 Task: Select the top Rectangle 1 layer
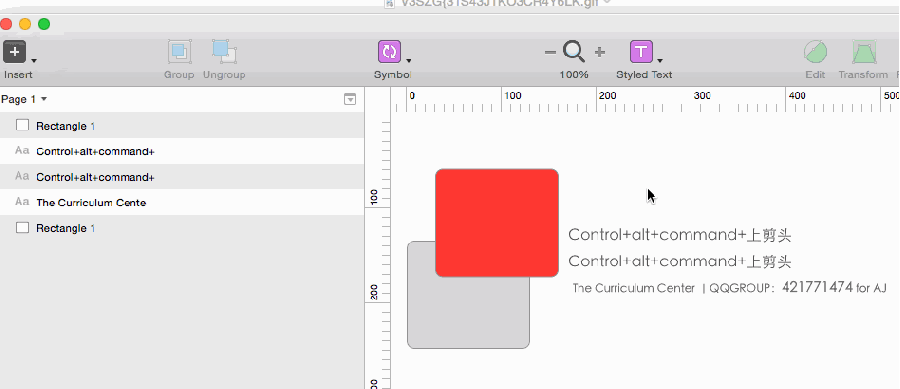pyautogui.click(x=182, y=126)
